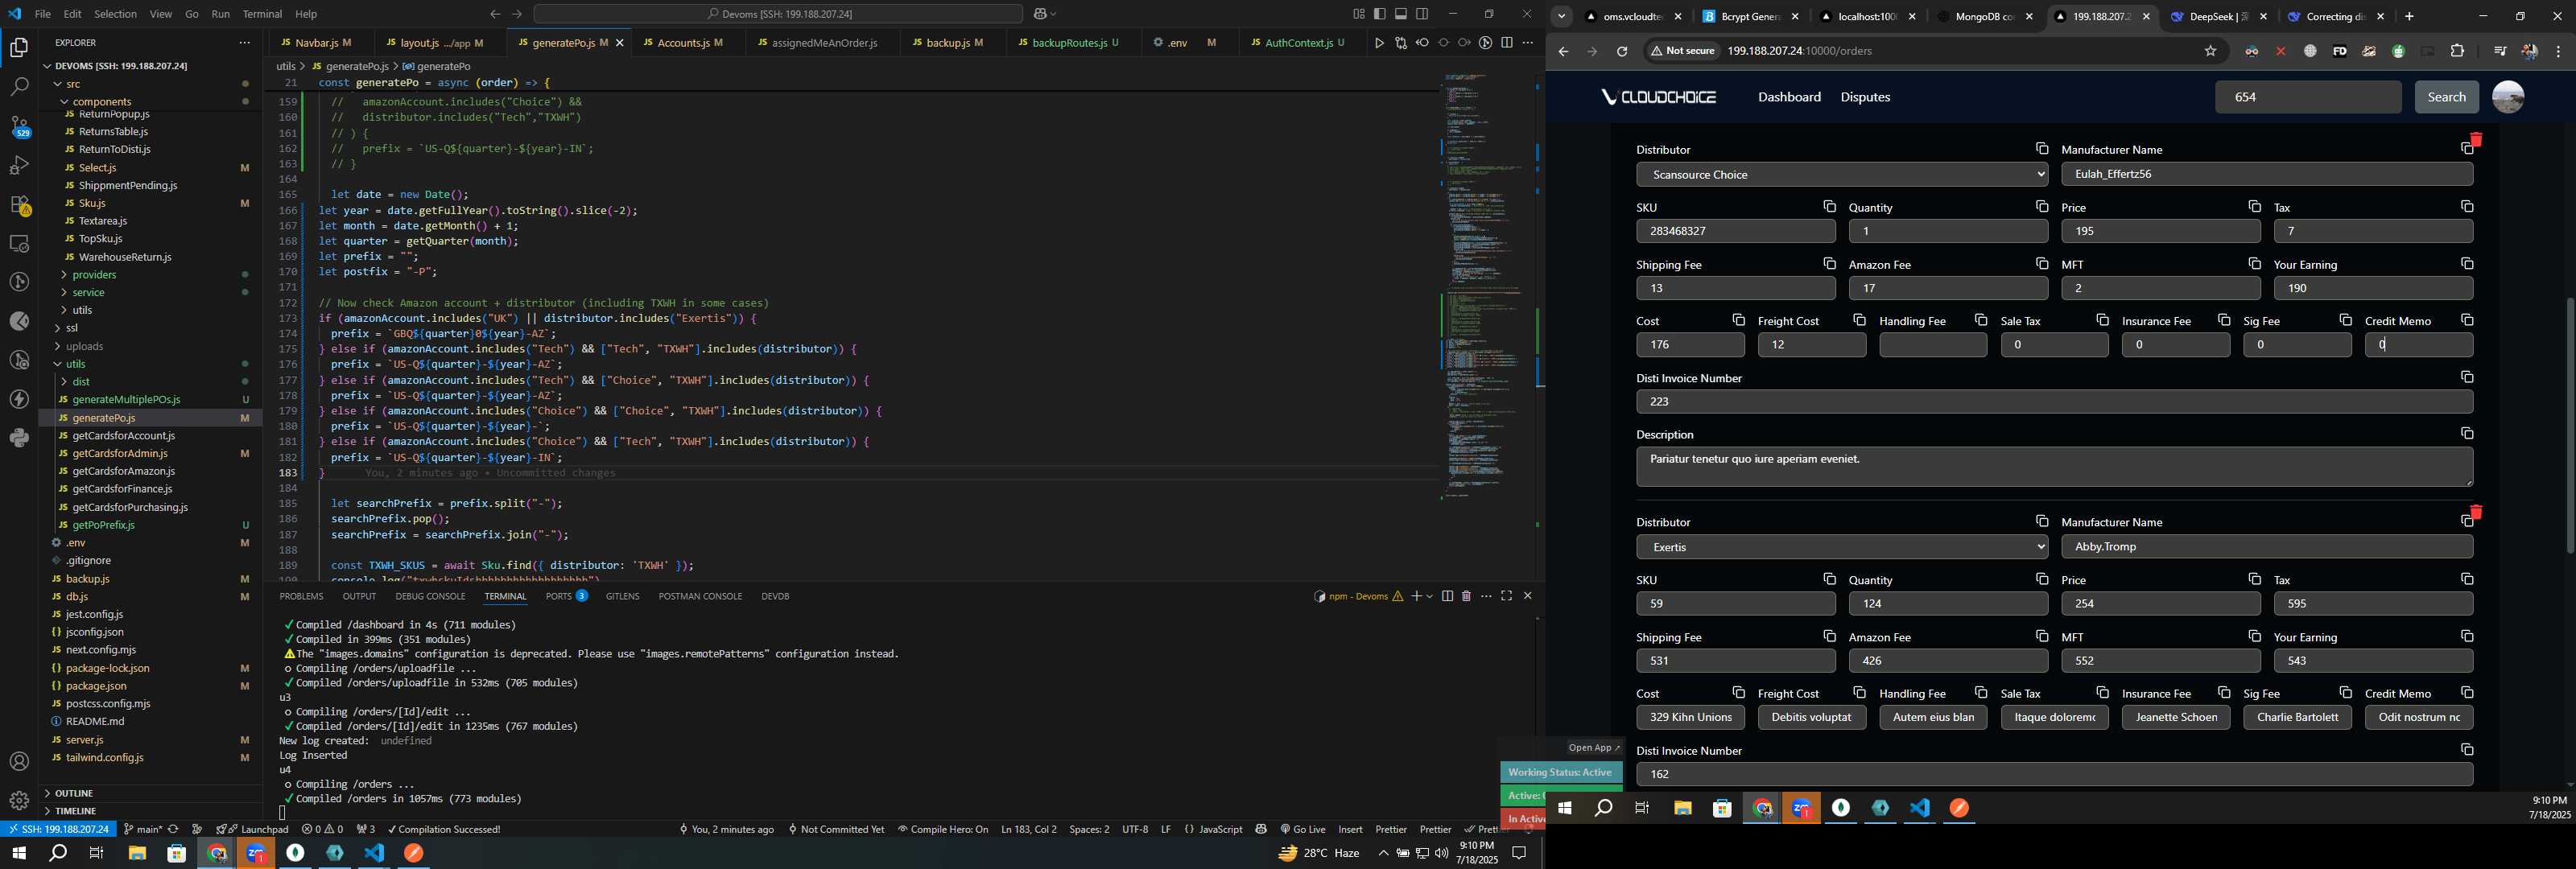Image resolution: width=2576 pixels, height=869 pixels.
Task: Switch to the PROBLEMS panel tab
Action: 301,596
